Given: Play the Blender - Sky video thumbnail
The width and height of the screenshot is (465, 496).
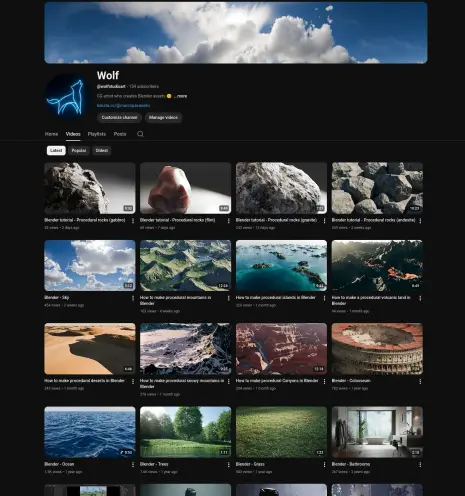Looking at the screenshot, I should (x=90, y=265).
